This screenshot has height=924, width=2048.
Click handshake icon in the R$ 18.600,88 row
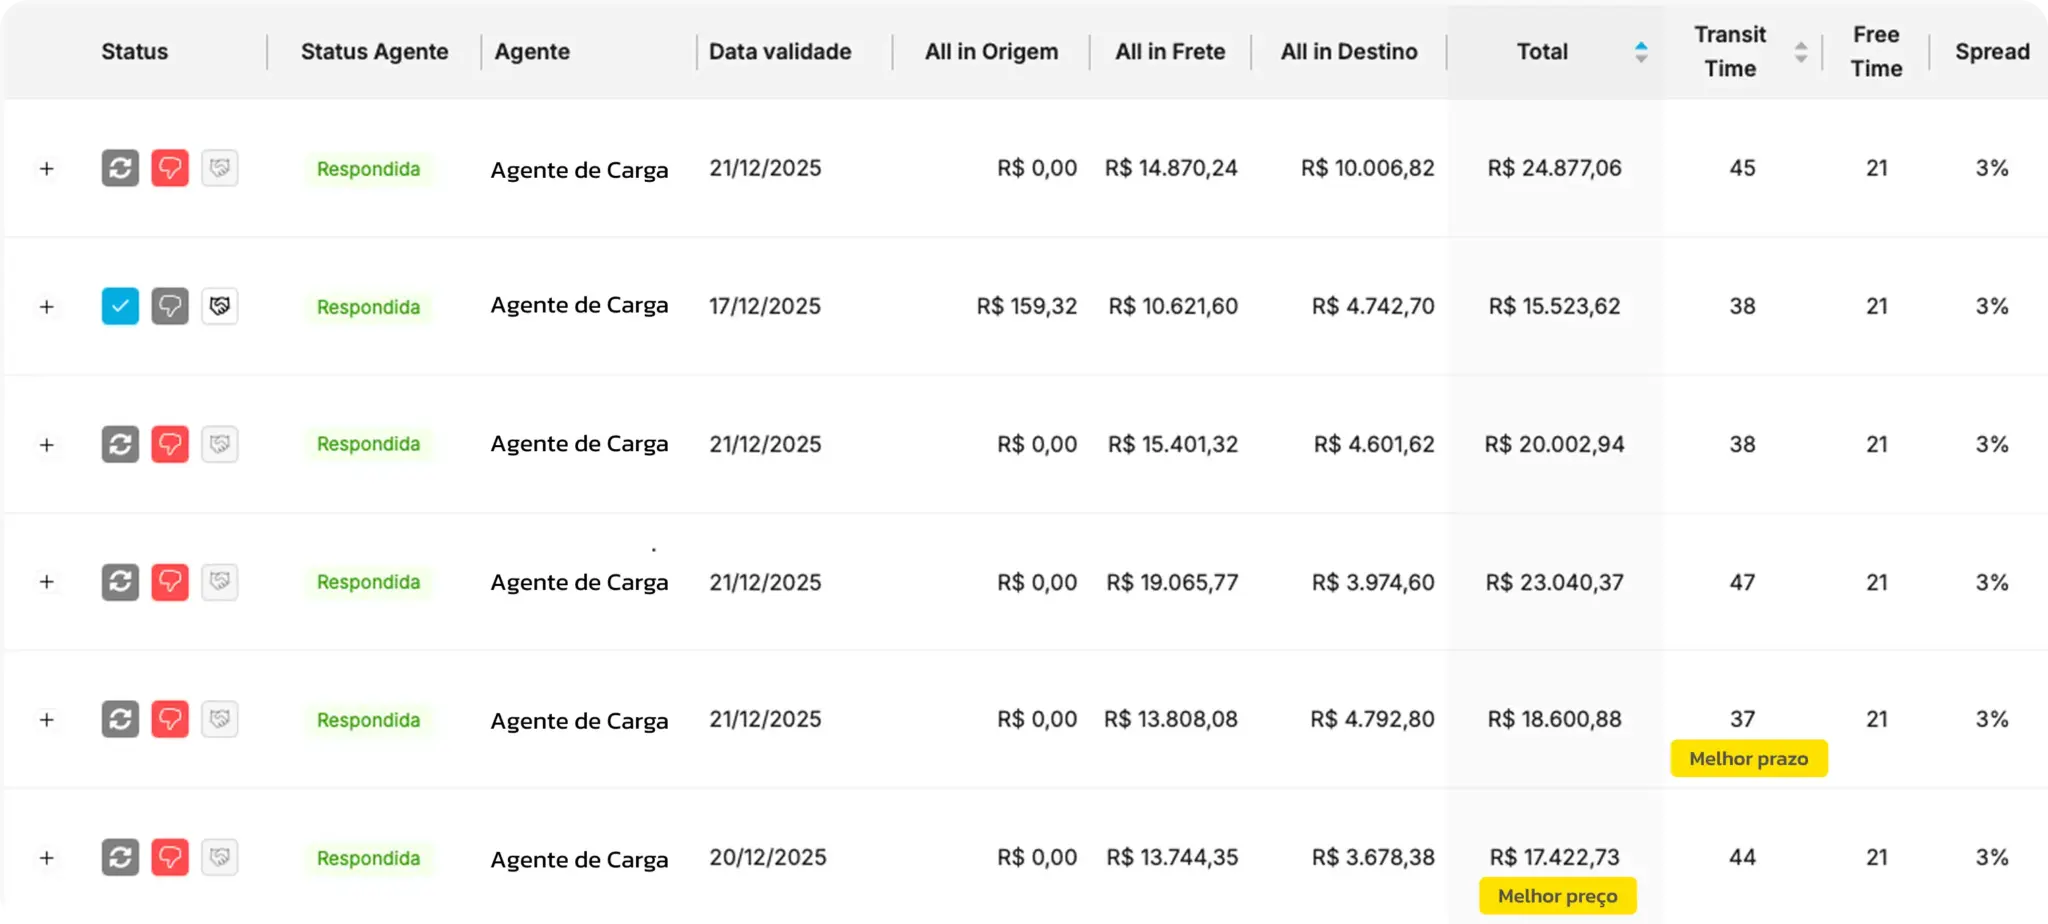[220, 719]
